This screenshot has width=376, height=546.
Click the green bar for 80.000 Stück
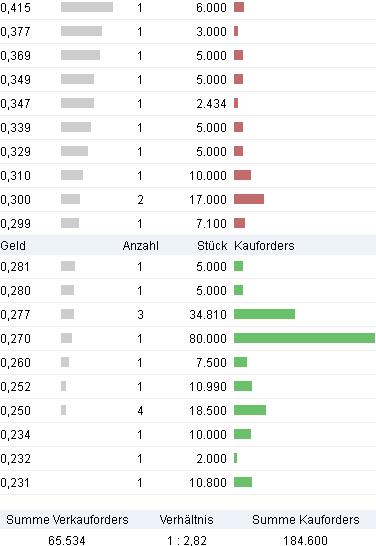pos(304,338)
